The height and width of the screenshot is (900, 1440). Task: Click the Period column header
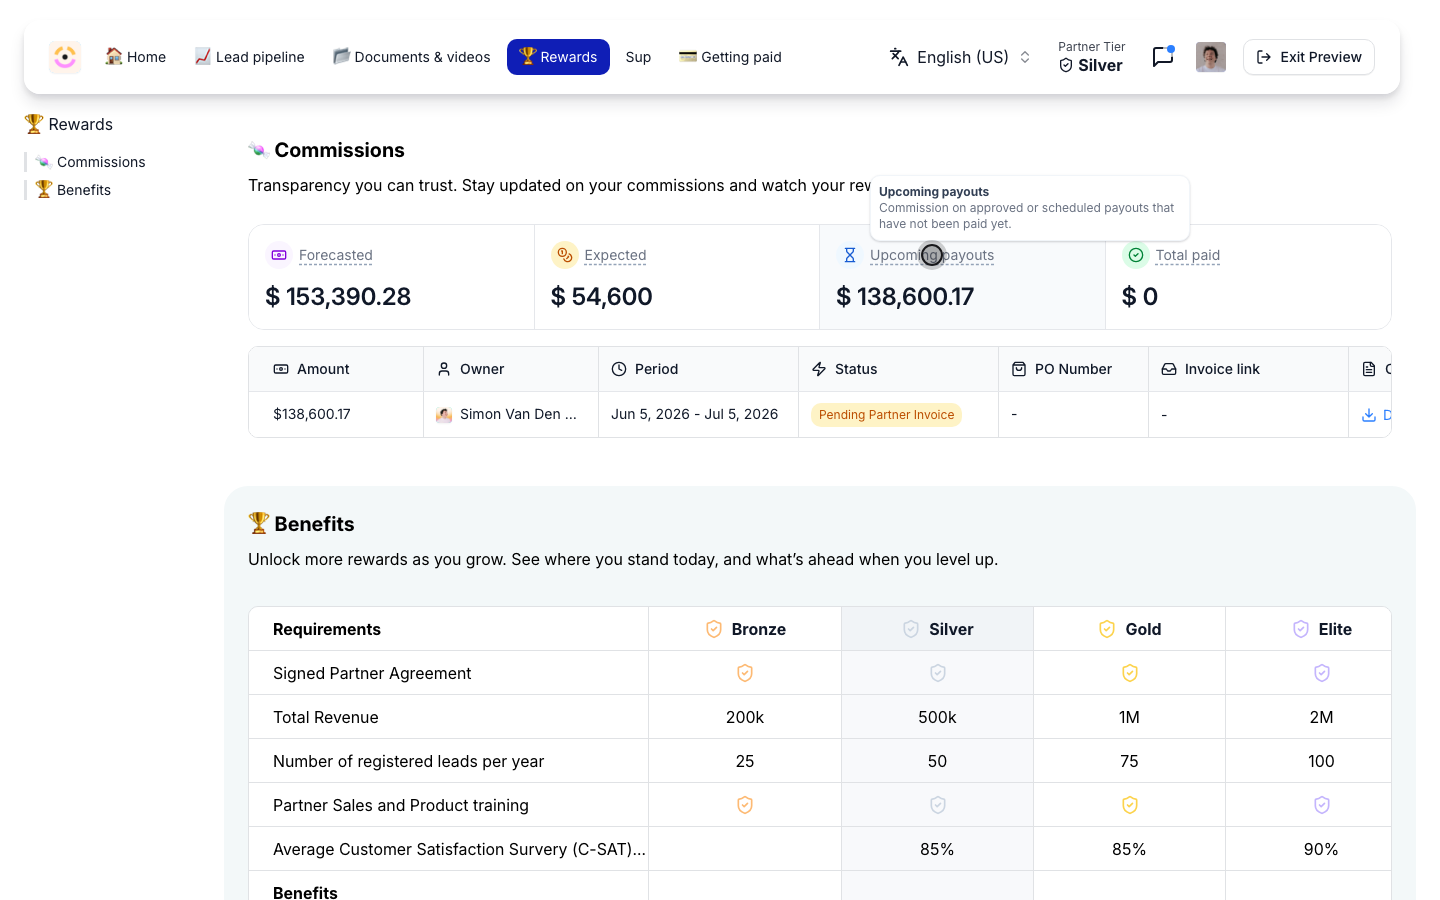click(x=699, y=369)
